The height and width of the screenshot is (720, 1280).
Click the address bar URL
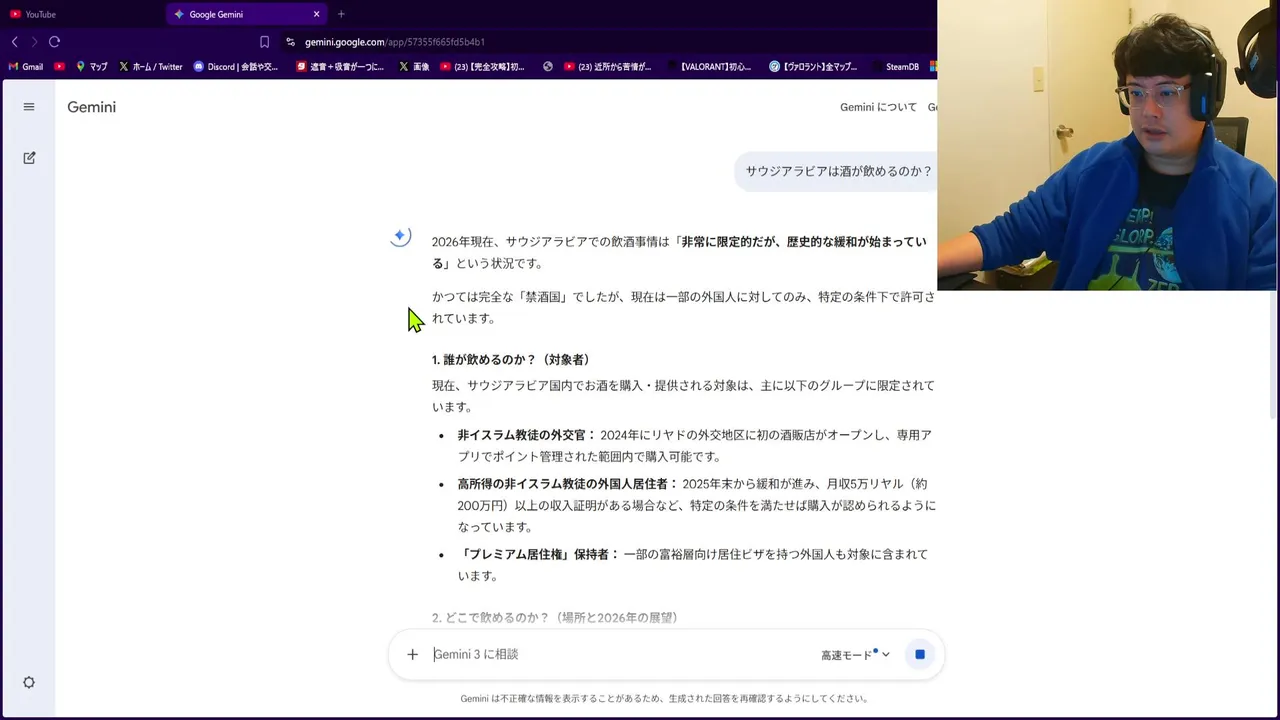point(395,42)
